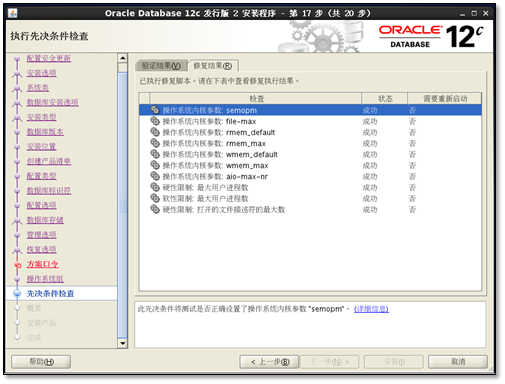Open the 管理选项 step link
505x384 pixels.
tap(41, 234)
